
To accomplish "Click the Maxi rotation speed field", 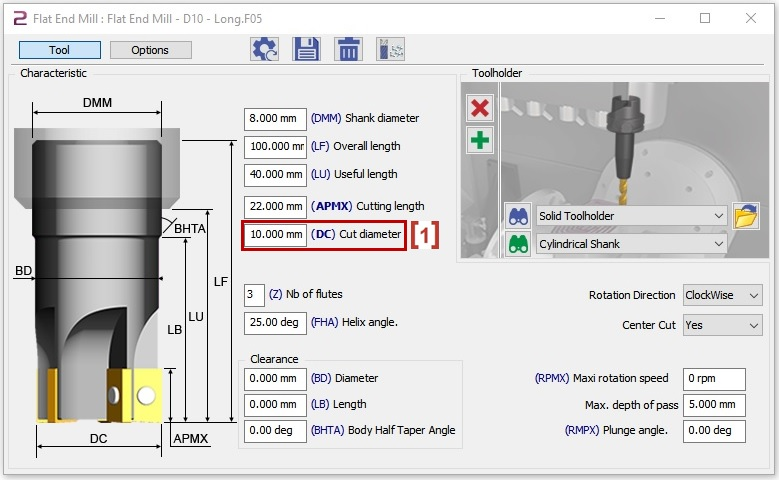I will click(714, 379).
